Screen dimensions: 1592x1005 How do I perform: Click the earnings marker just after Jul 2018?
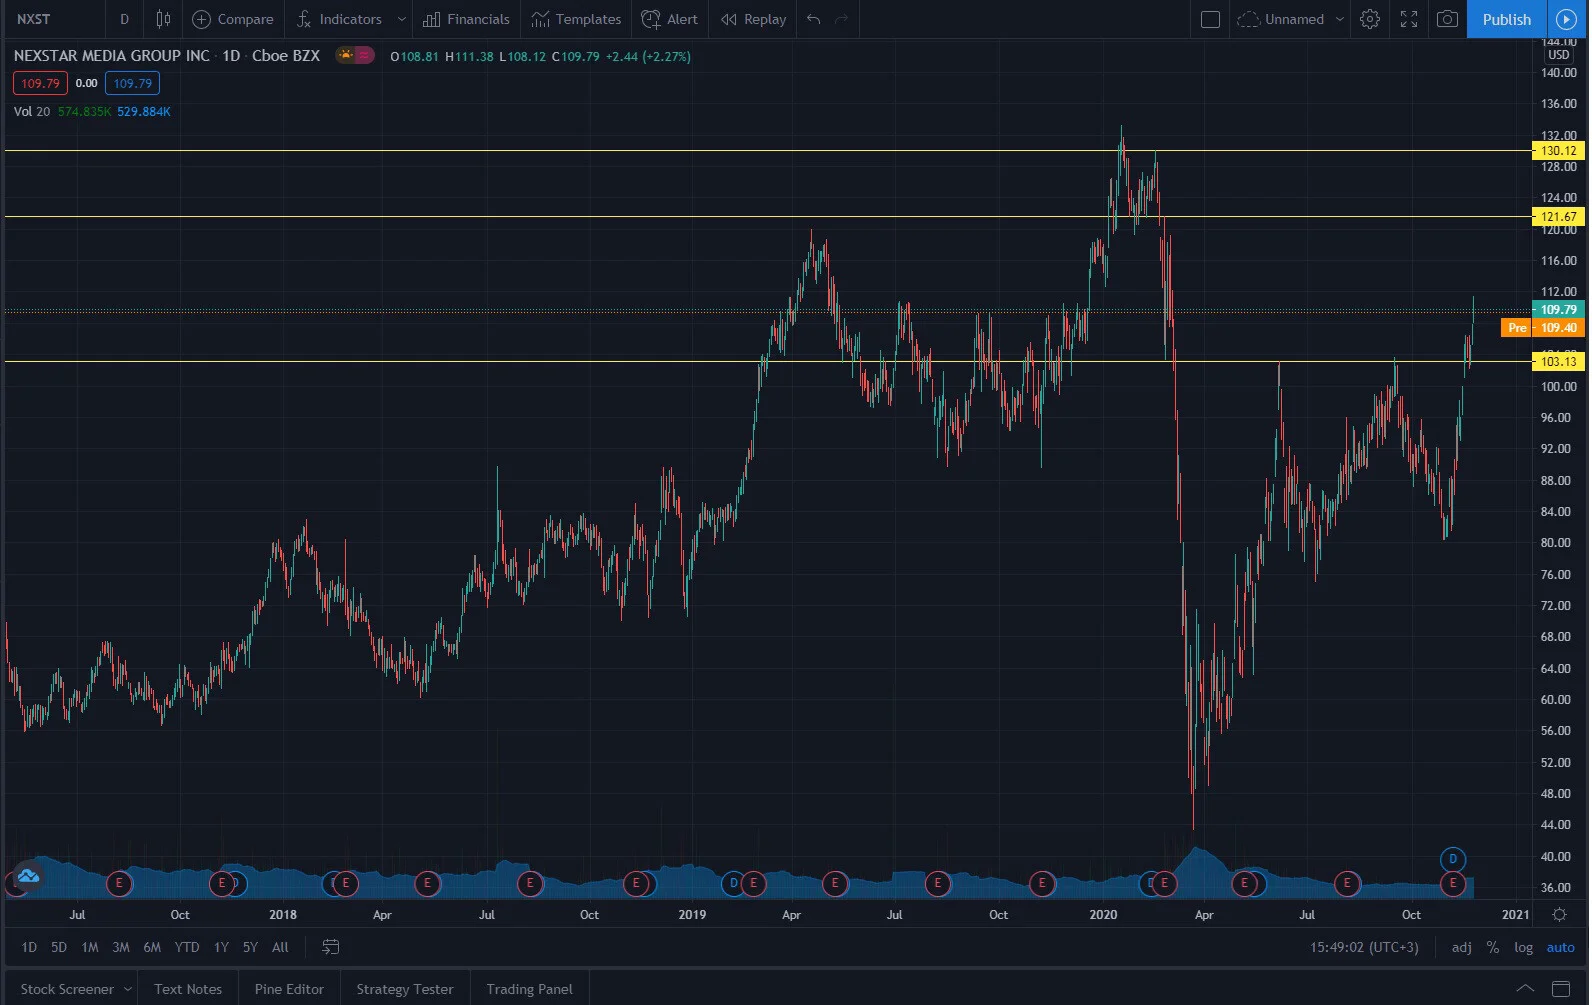click(530, 883)
